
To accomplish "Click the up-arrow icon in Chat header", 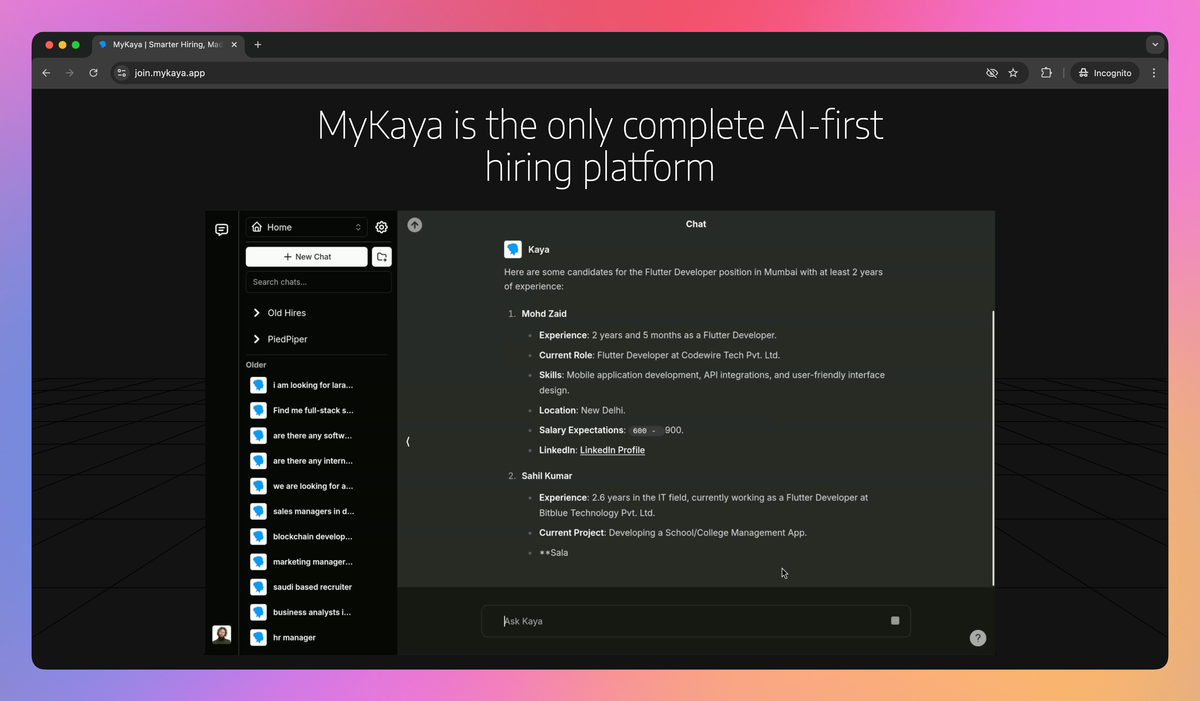I will [415, 225].
